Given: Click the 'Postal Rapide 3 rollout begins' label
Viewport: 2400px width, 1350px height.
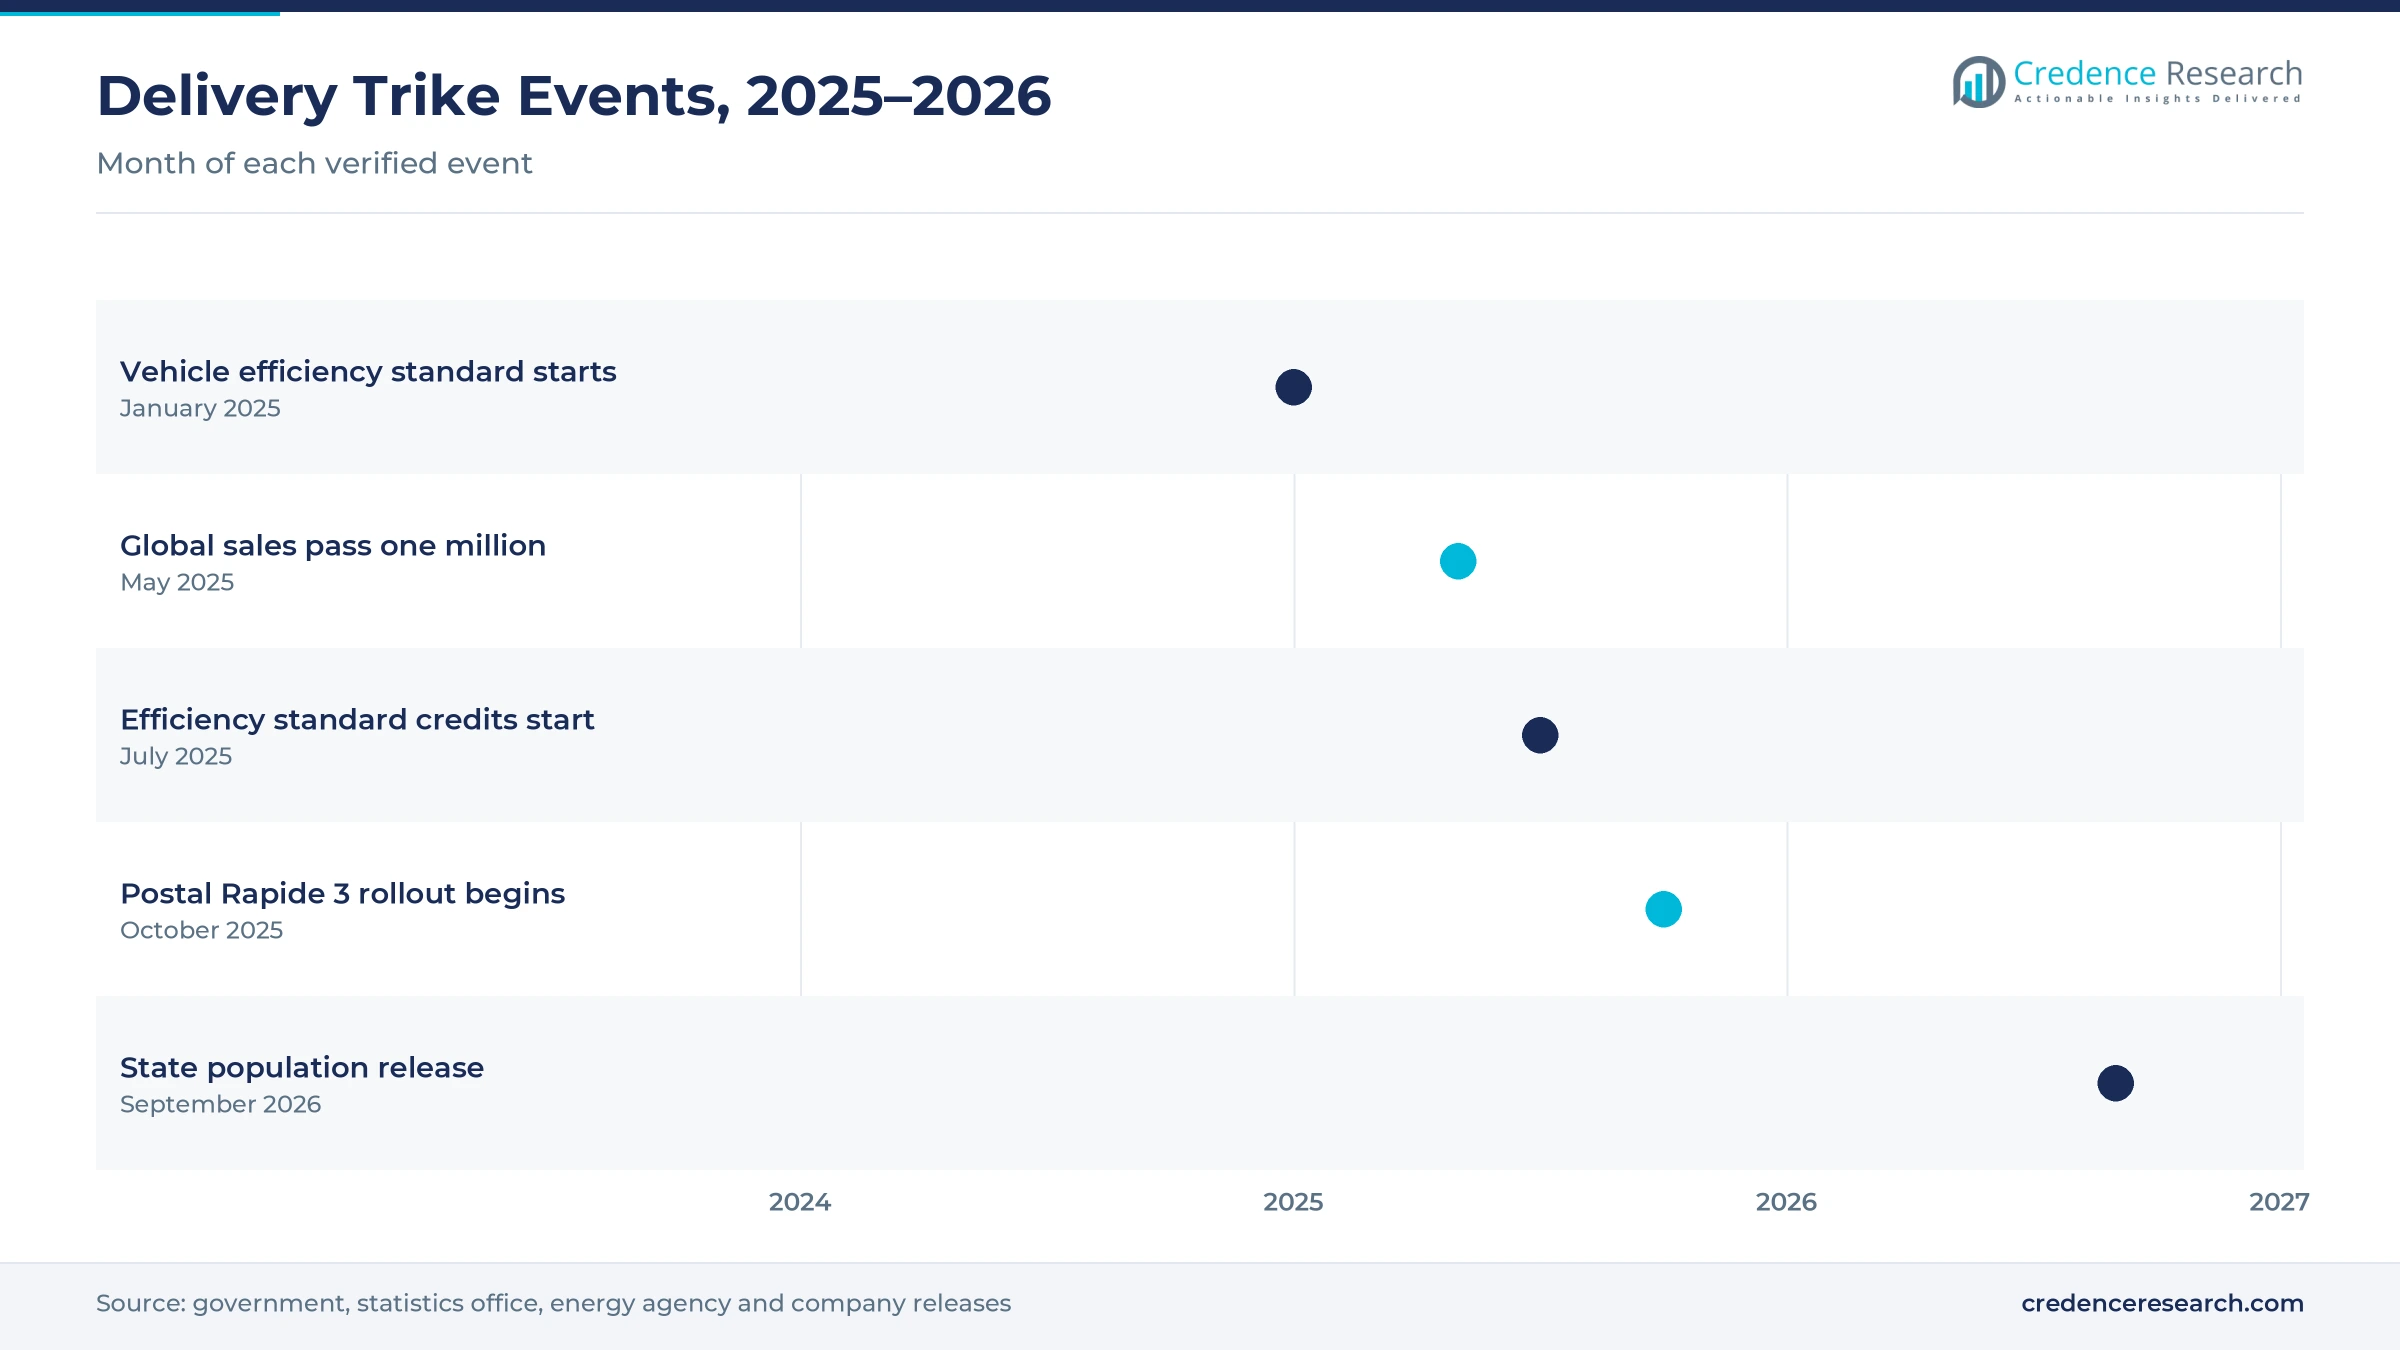Looking at the screenshot, I should coord(342,894).
